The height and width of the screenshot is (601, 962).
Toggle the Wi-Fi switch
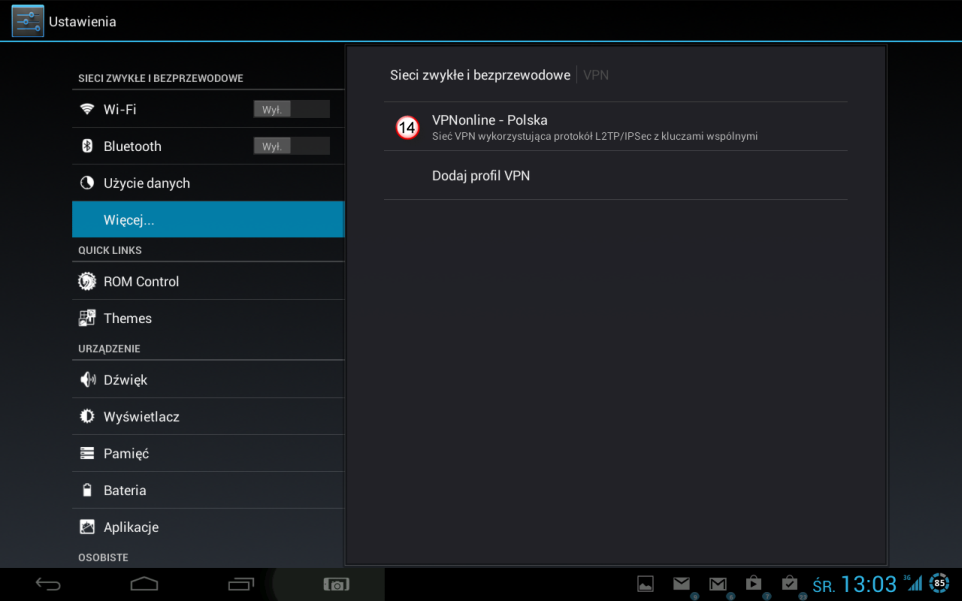291,109
